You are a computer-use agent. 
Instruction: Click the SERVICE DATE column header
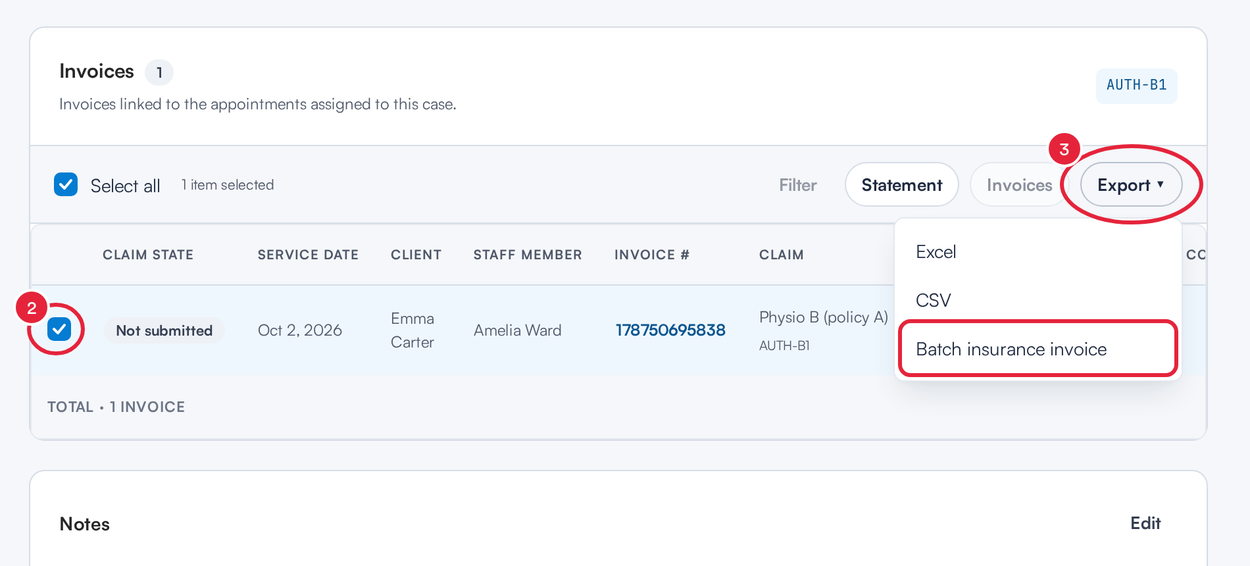[308, 255]
